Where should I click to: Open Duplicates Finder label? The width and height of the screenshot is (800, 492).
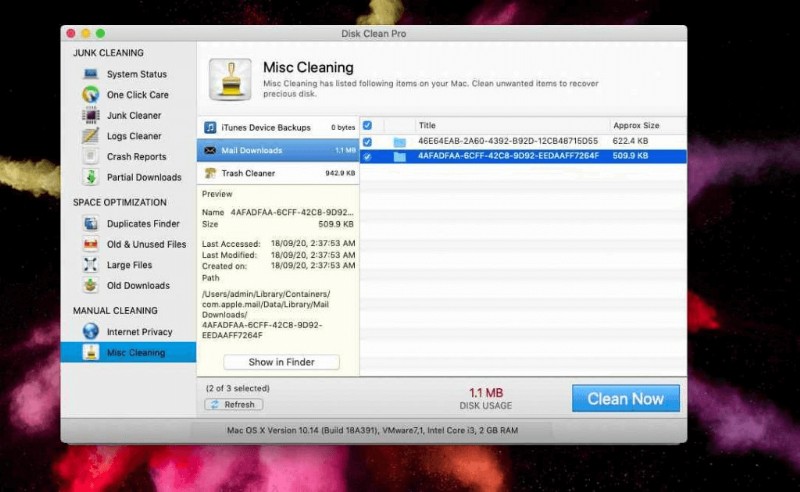click(x=143, y=224)
